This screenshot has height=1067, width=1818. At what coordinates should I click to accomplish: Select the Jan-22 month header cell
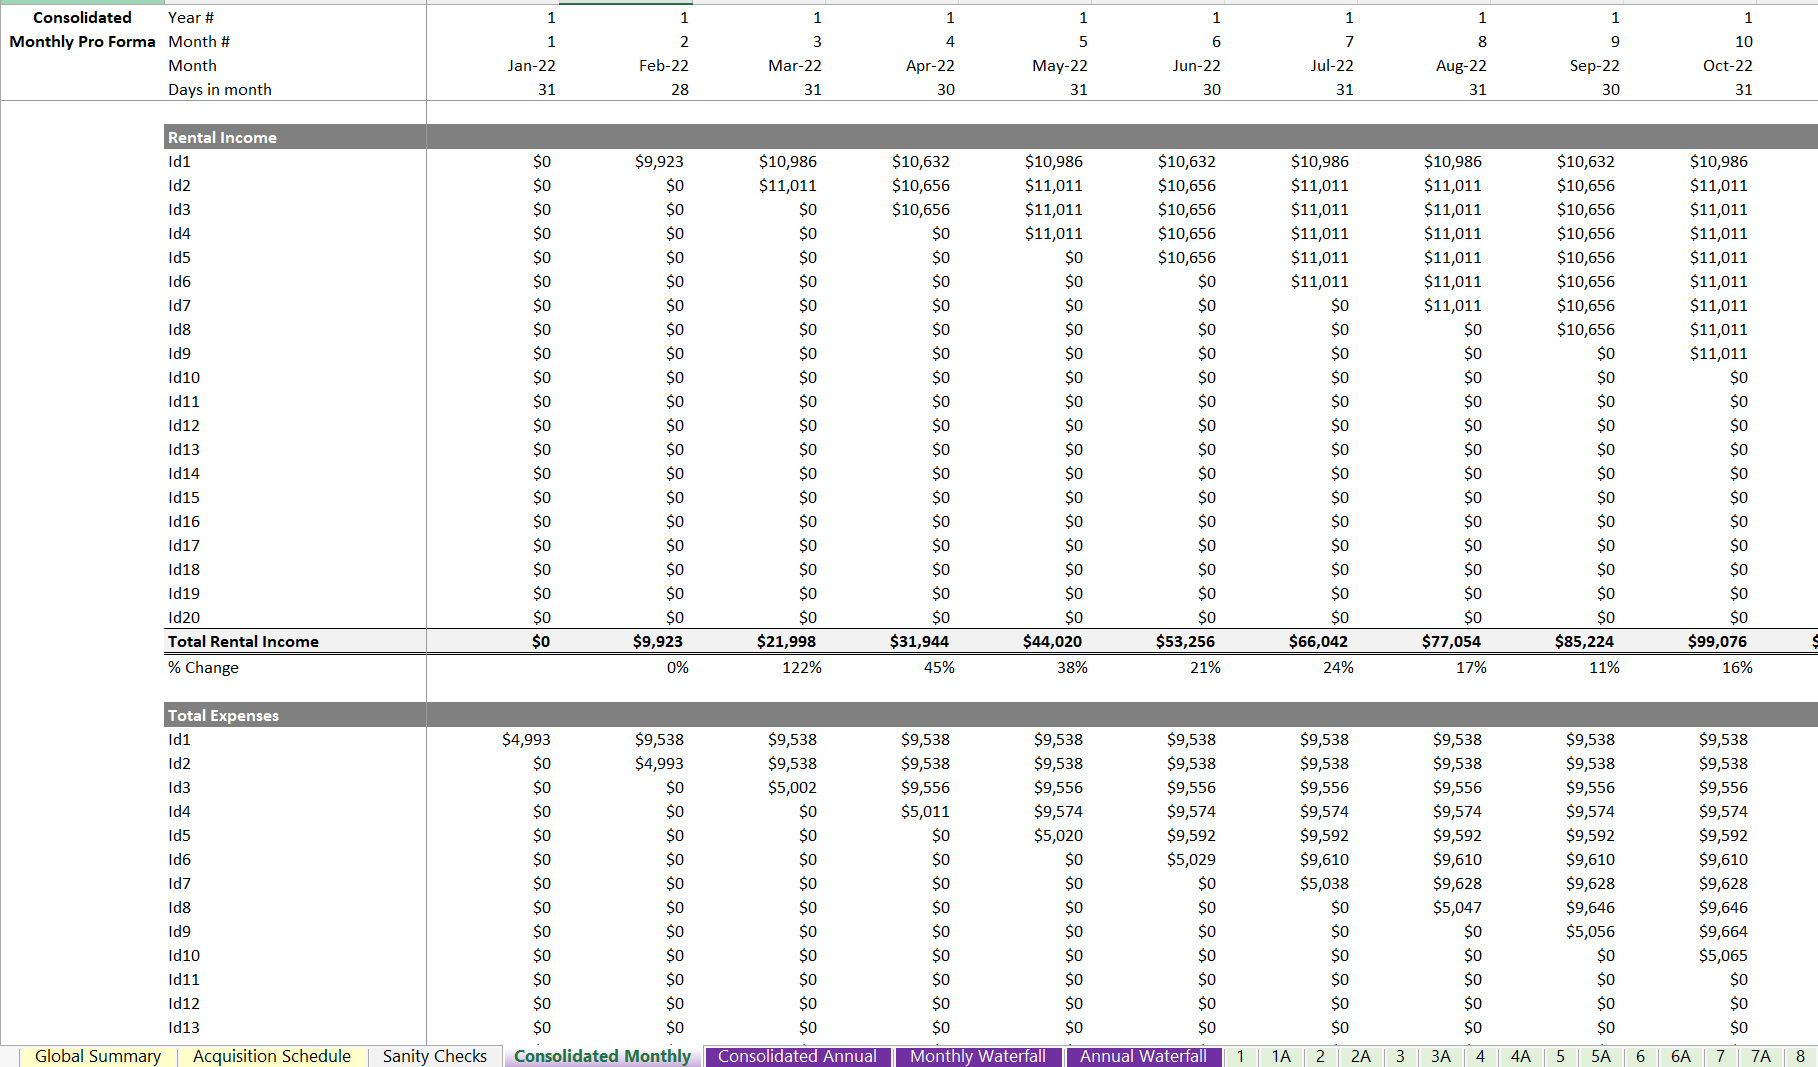point(531,66)
